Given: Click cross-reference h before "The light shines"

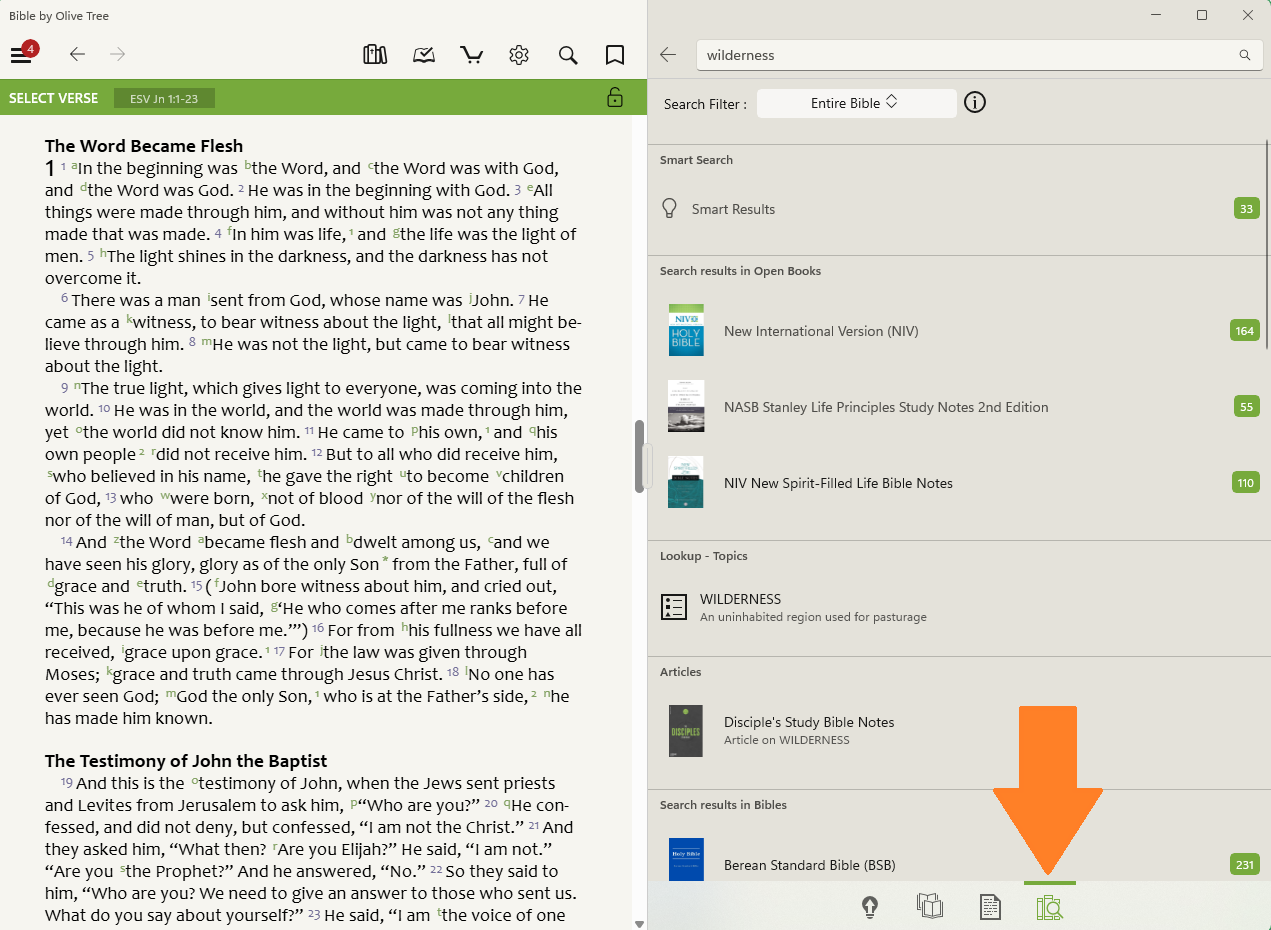Looking at the screenshot, I should tap(103, 253).
